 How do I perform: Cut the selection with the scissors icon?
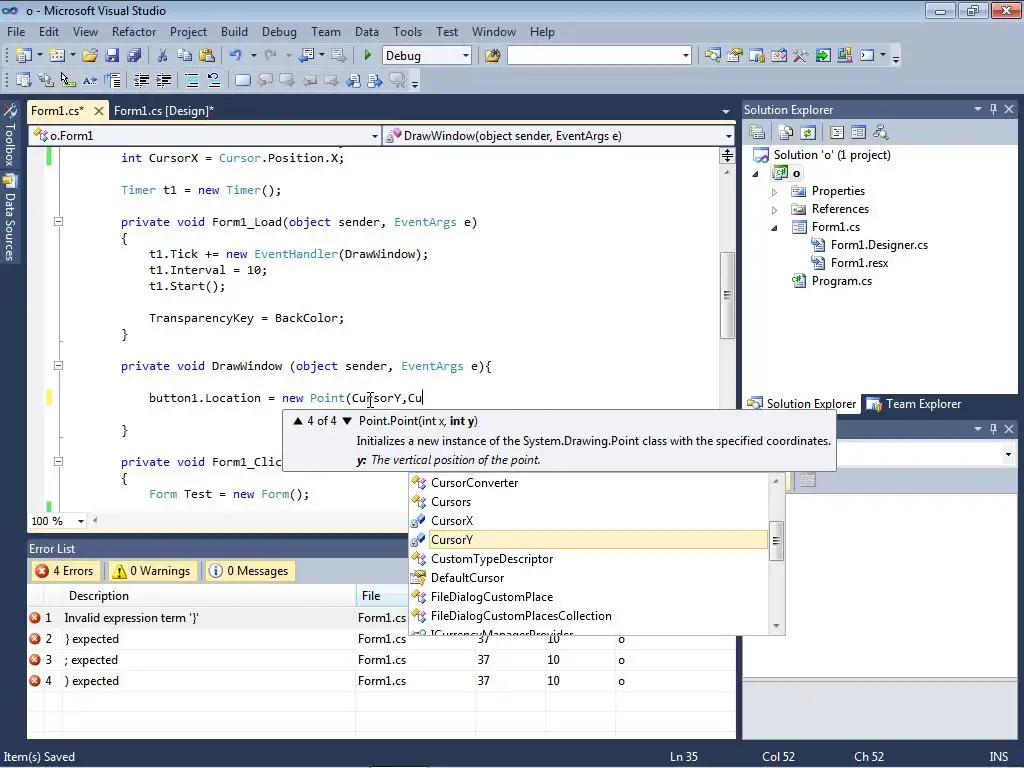point(163,56)
